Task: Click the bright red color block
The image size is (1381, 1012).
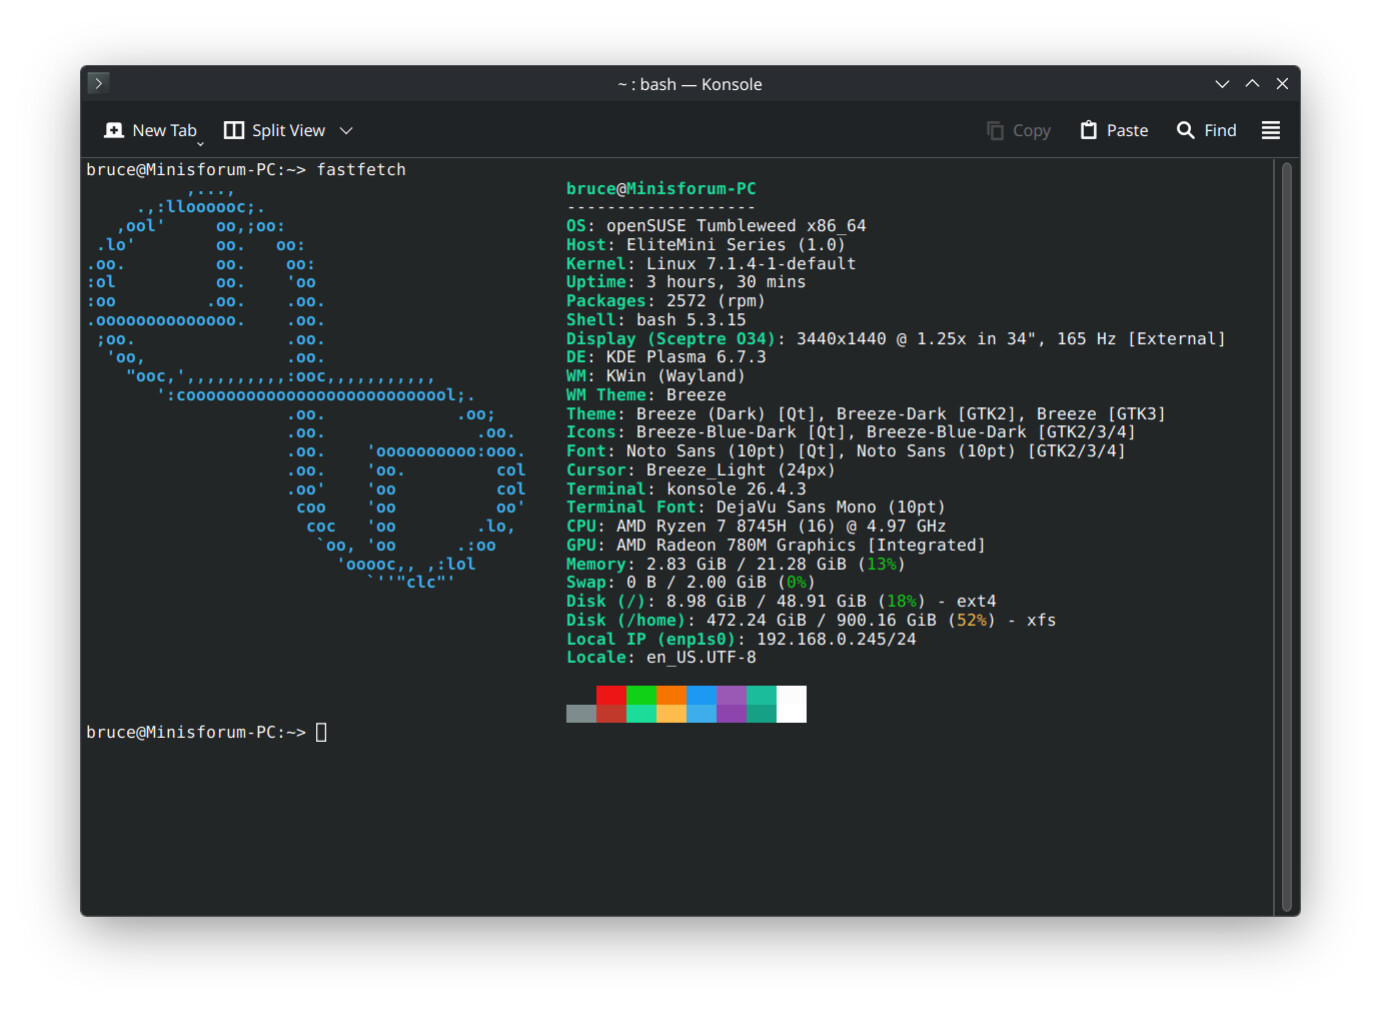Action: [611, 695]
